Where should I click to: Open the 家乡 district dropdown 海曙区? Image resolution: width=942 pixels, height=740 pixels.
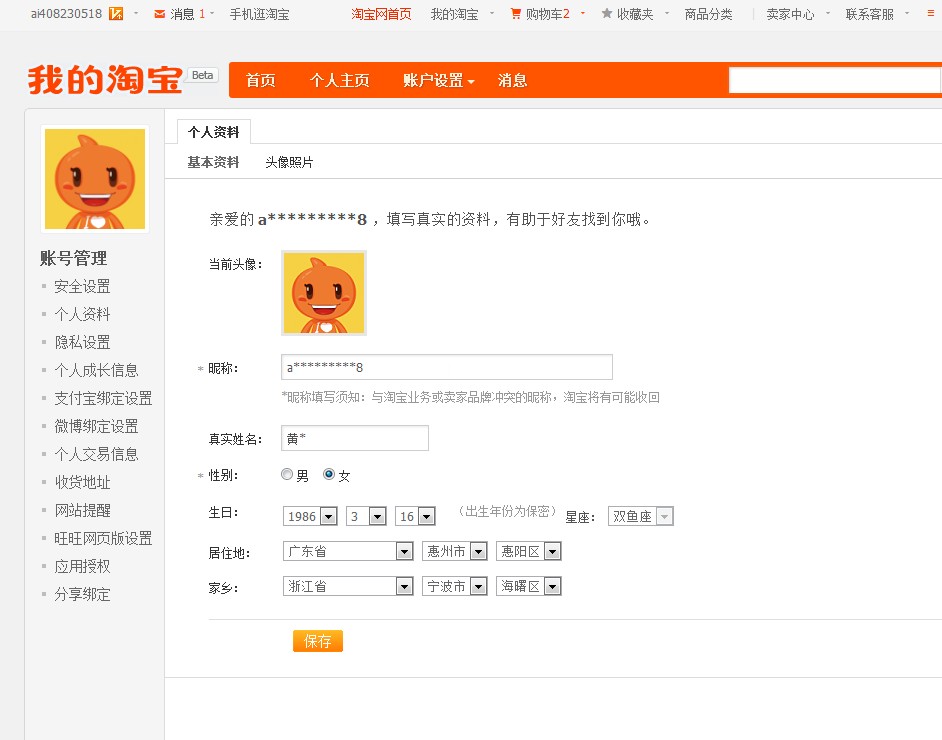529,586
